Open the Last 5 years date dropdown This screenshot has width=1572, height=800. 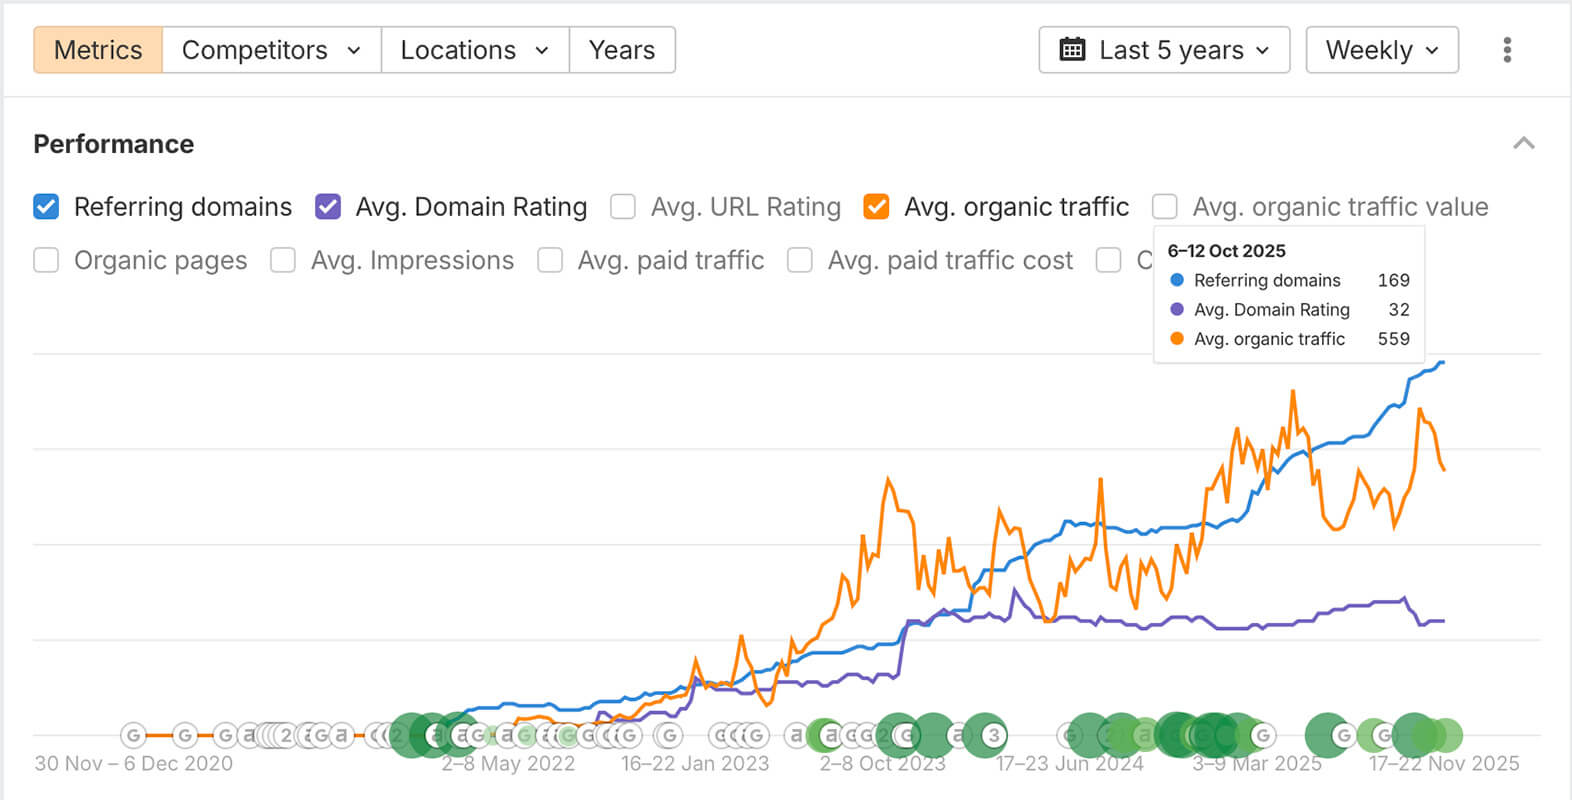[x=1164, y=50]
